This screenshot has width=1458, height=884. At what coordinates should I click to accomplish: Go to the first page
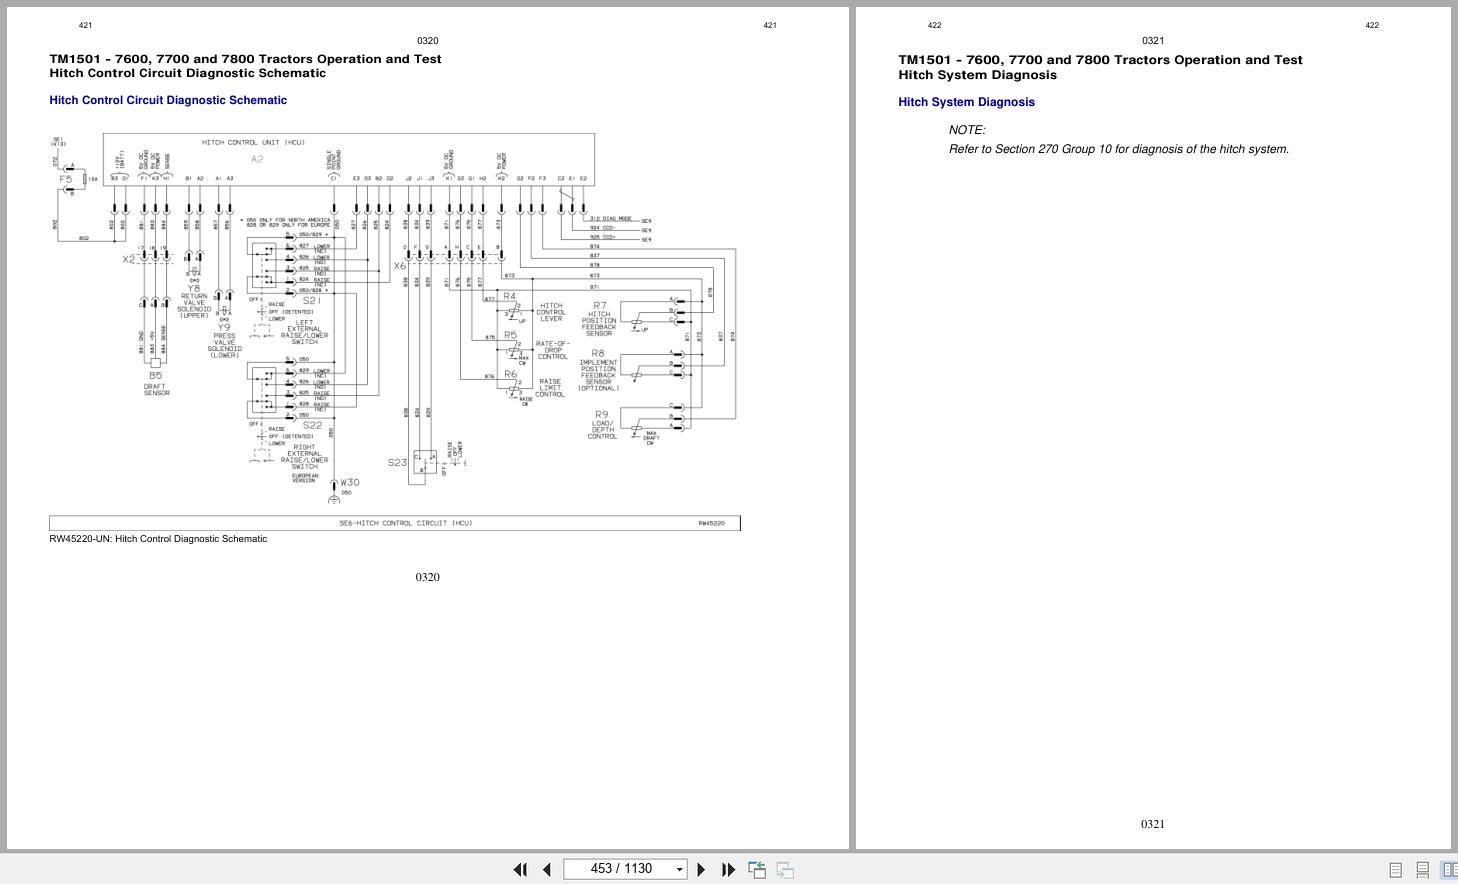[520, 870]
